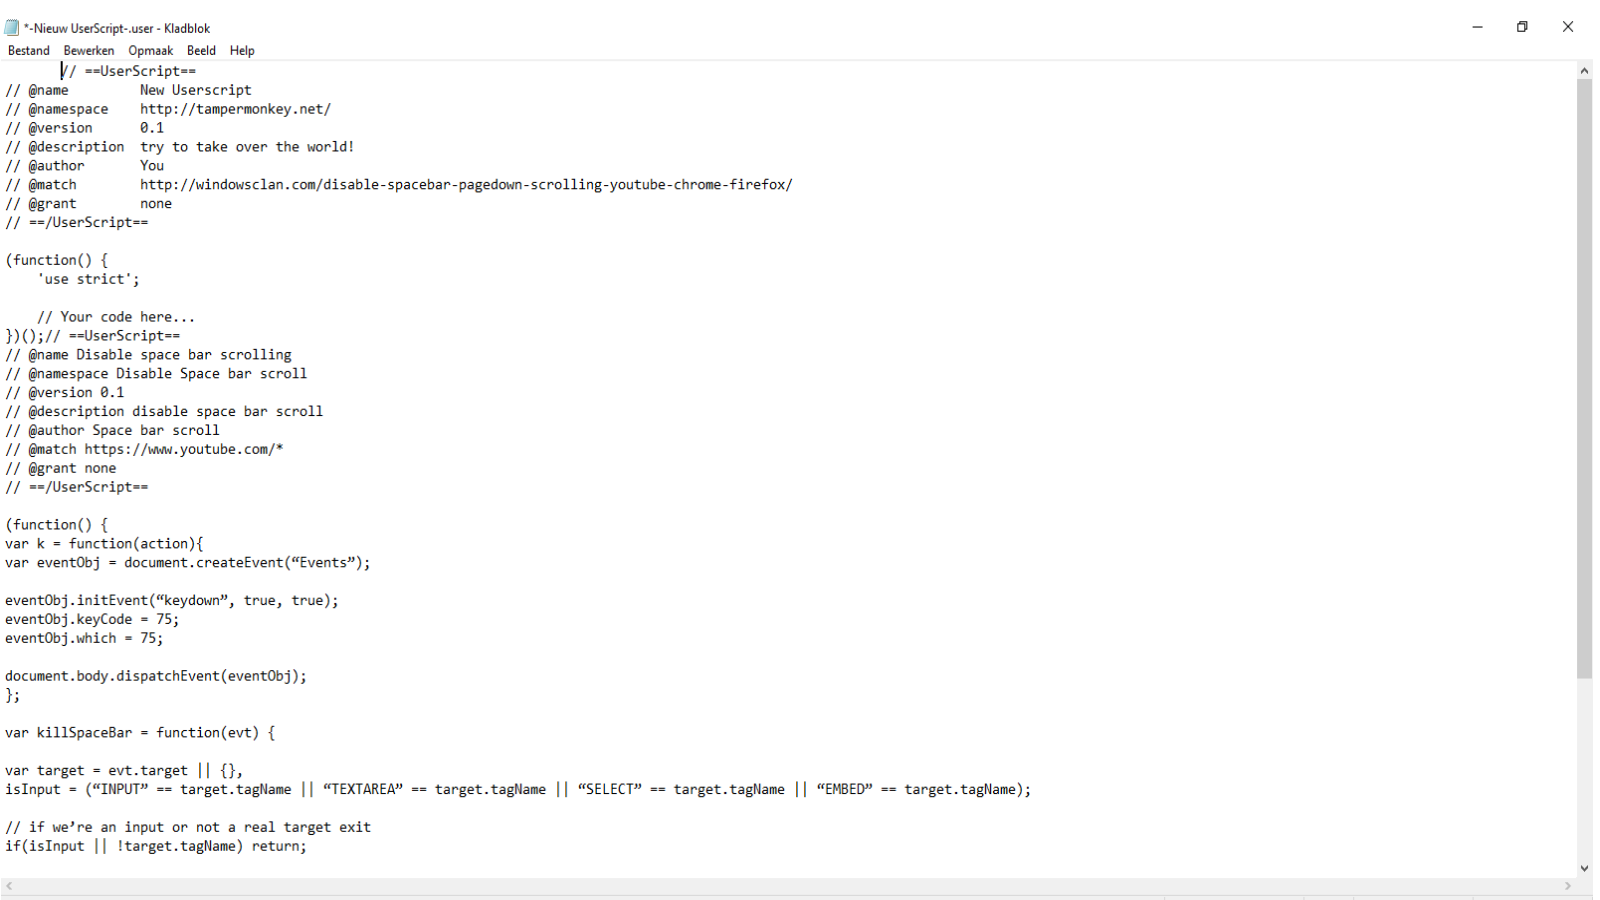Screen dimensions: 1600x900
Task: Click '@description disable space bar scroll' line
Action: 164,411
